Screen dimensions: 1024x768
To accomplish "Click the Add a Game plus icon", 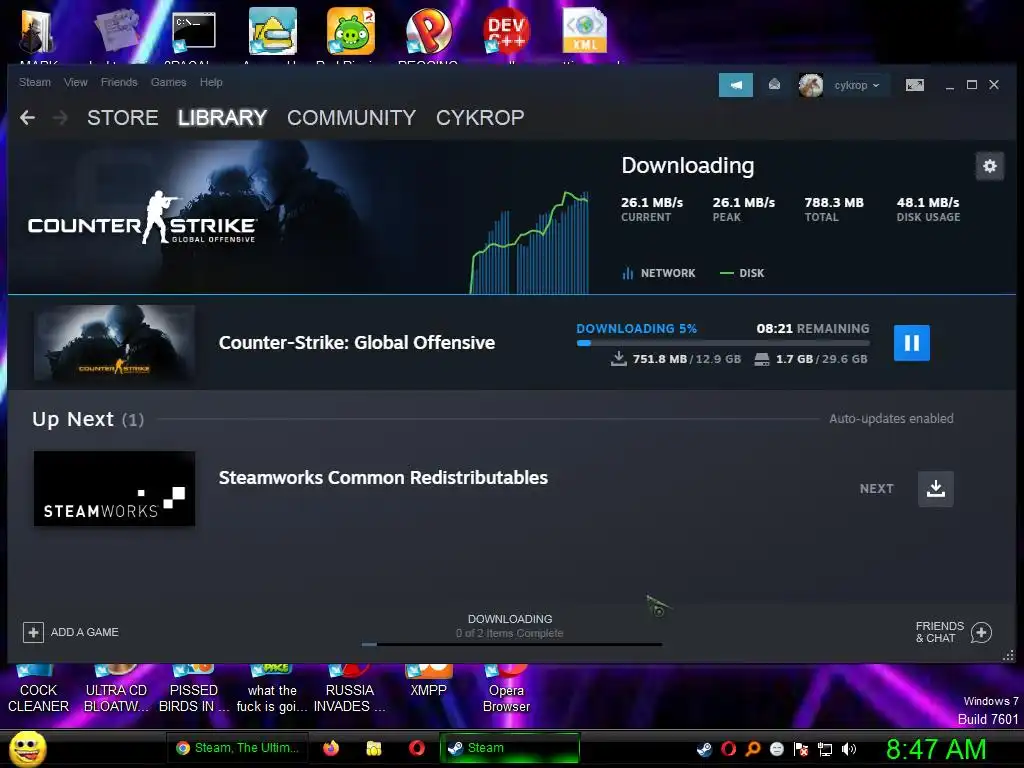I will pos(33,632).
